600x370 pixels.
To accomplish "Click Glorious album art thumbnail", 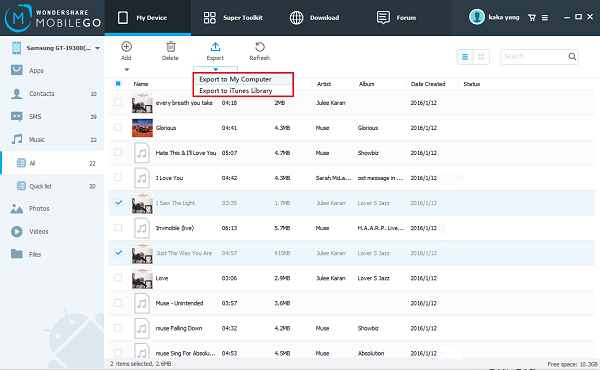I will 142,128.
